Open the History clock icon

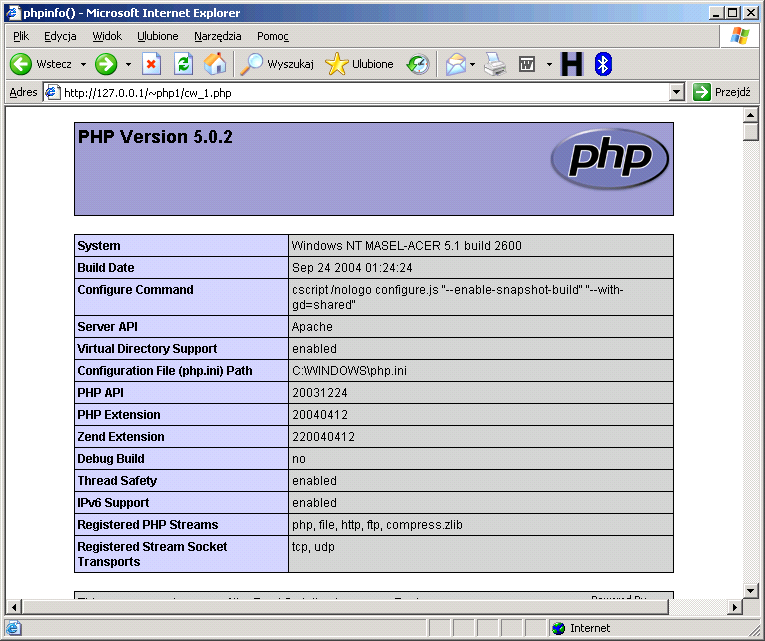[x=418, y=64]
